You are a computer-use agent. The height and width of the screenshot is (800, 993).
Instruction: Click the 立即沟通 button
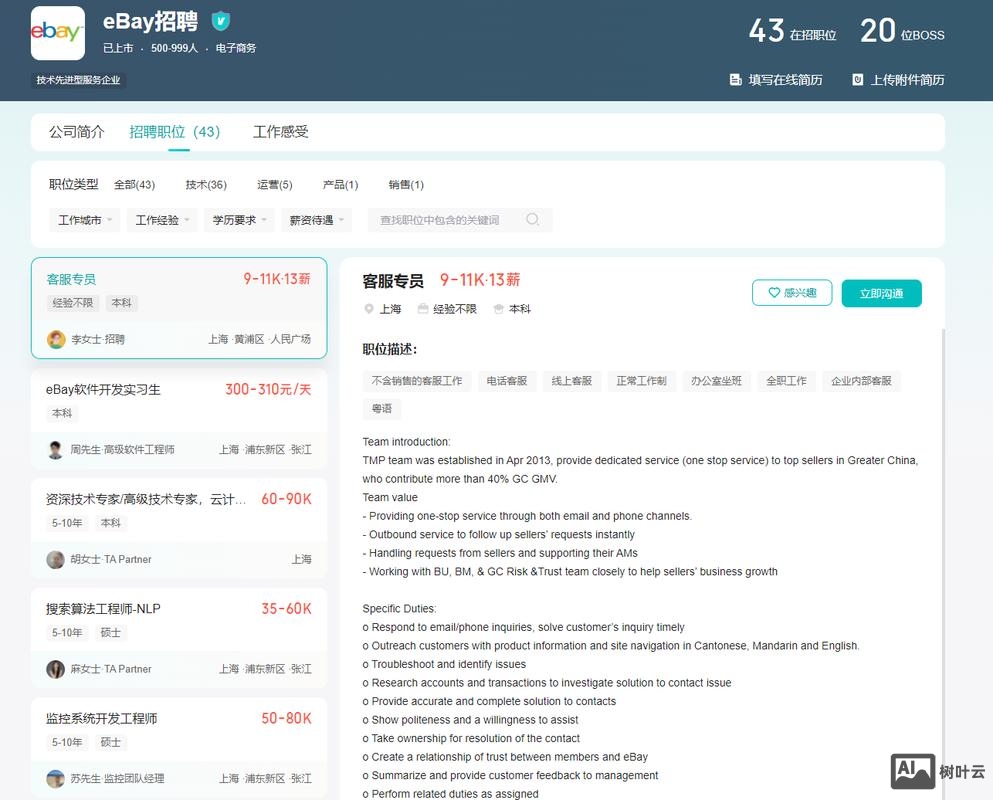click(881, 293)
